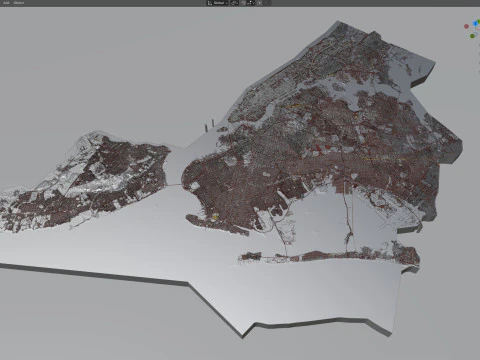The height and width of the screenshot is (360, 480).
Task: Toggle proportional editing icon
Action: [x=260, y=3]
